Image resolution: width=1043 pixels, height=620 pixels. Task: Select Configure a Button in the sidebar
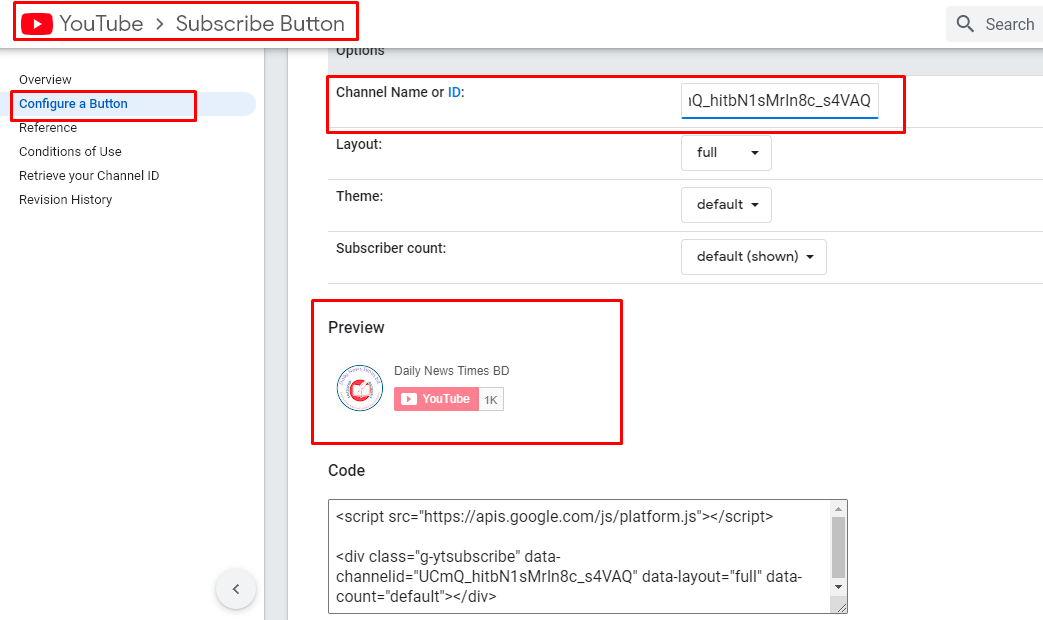pyautogui.click(x=73, y=103)
